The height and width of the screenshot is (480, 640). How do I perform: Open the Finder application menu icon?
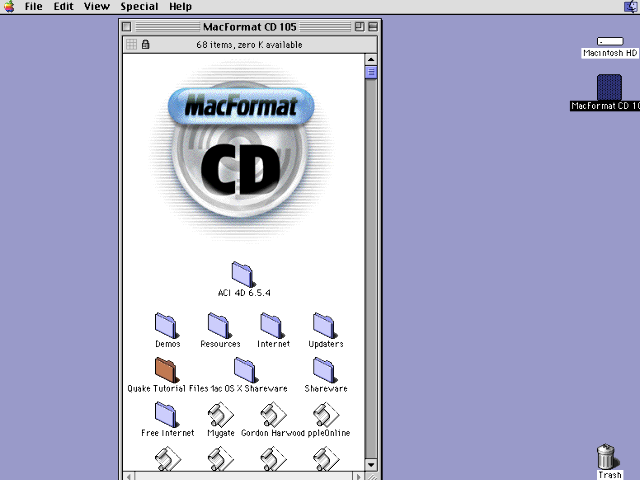click(631, 7)
